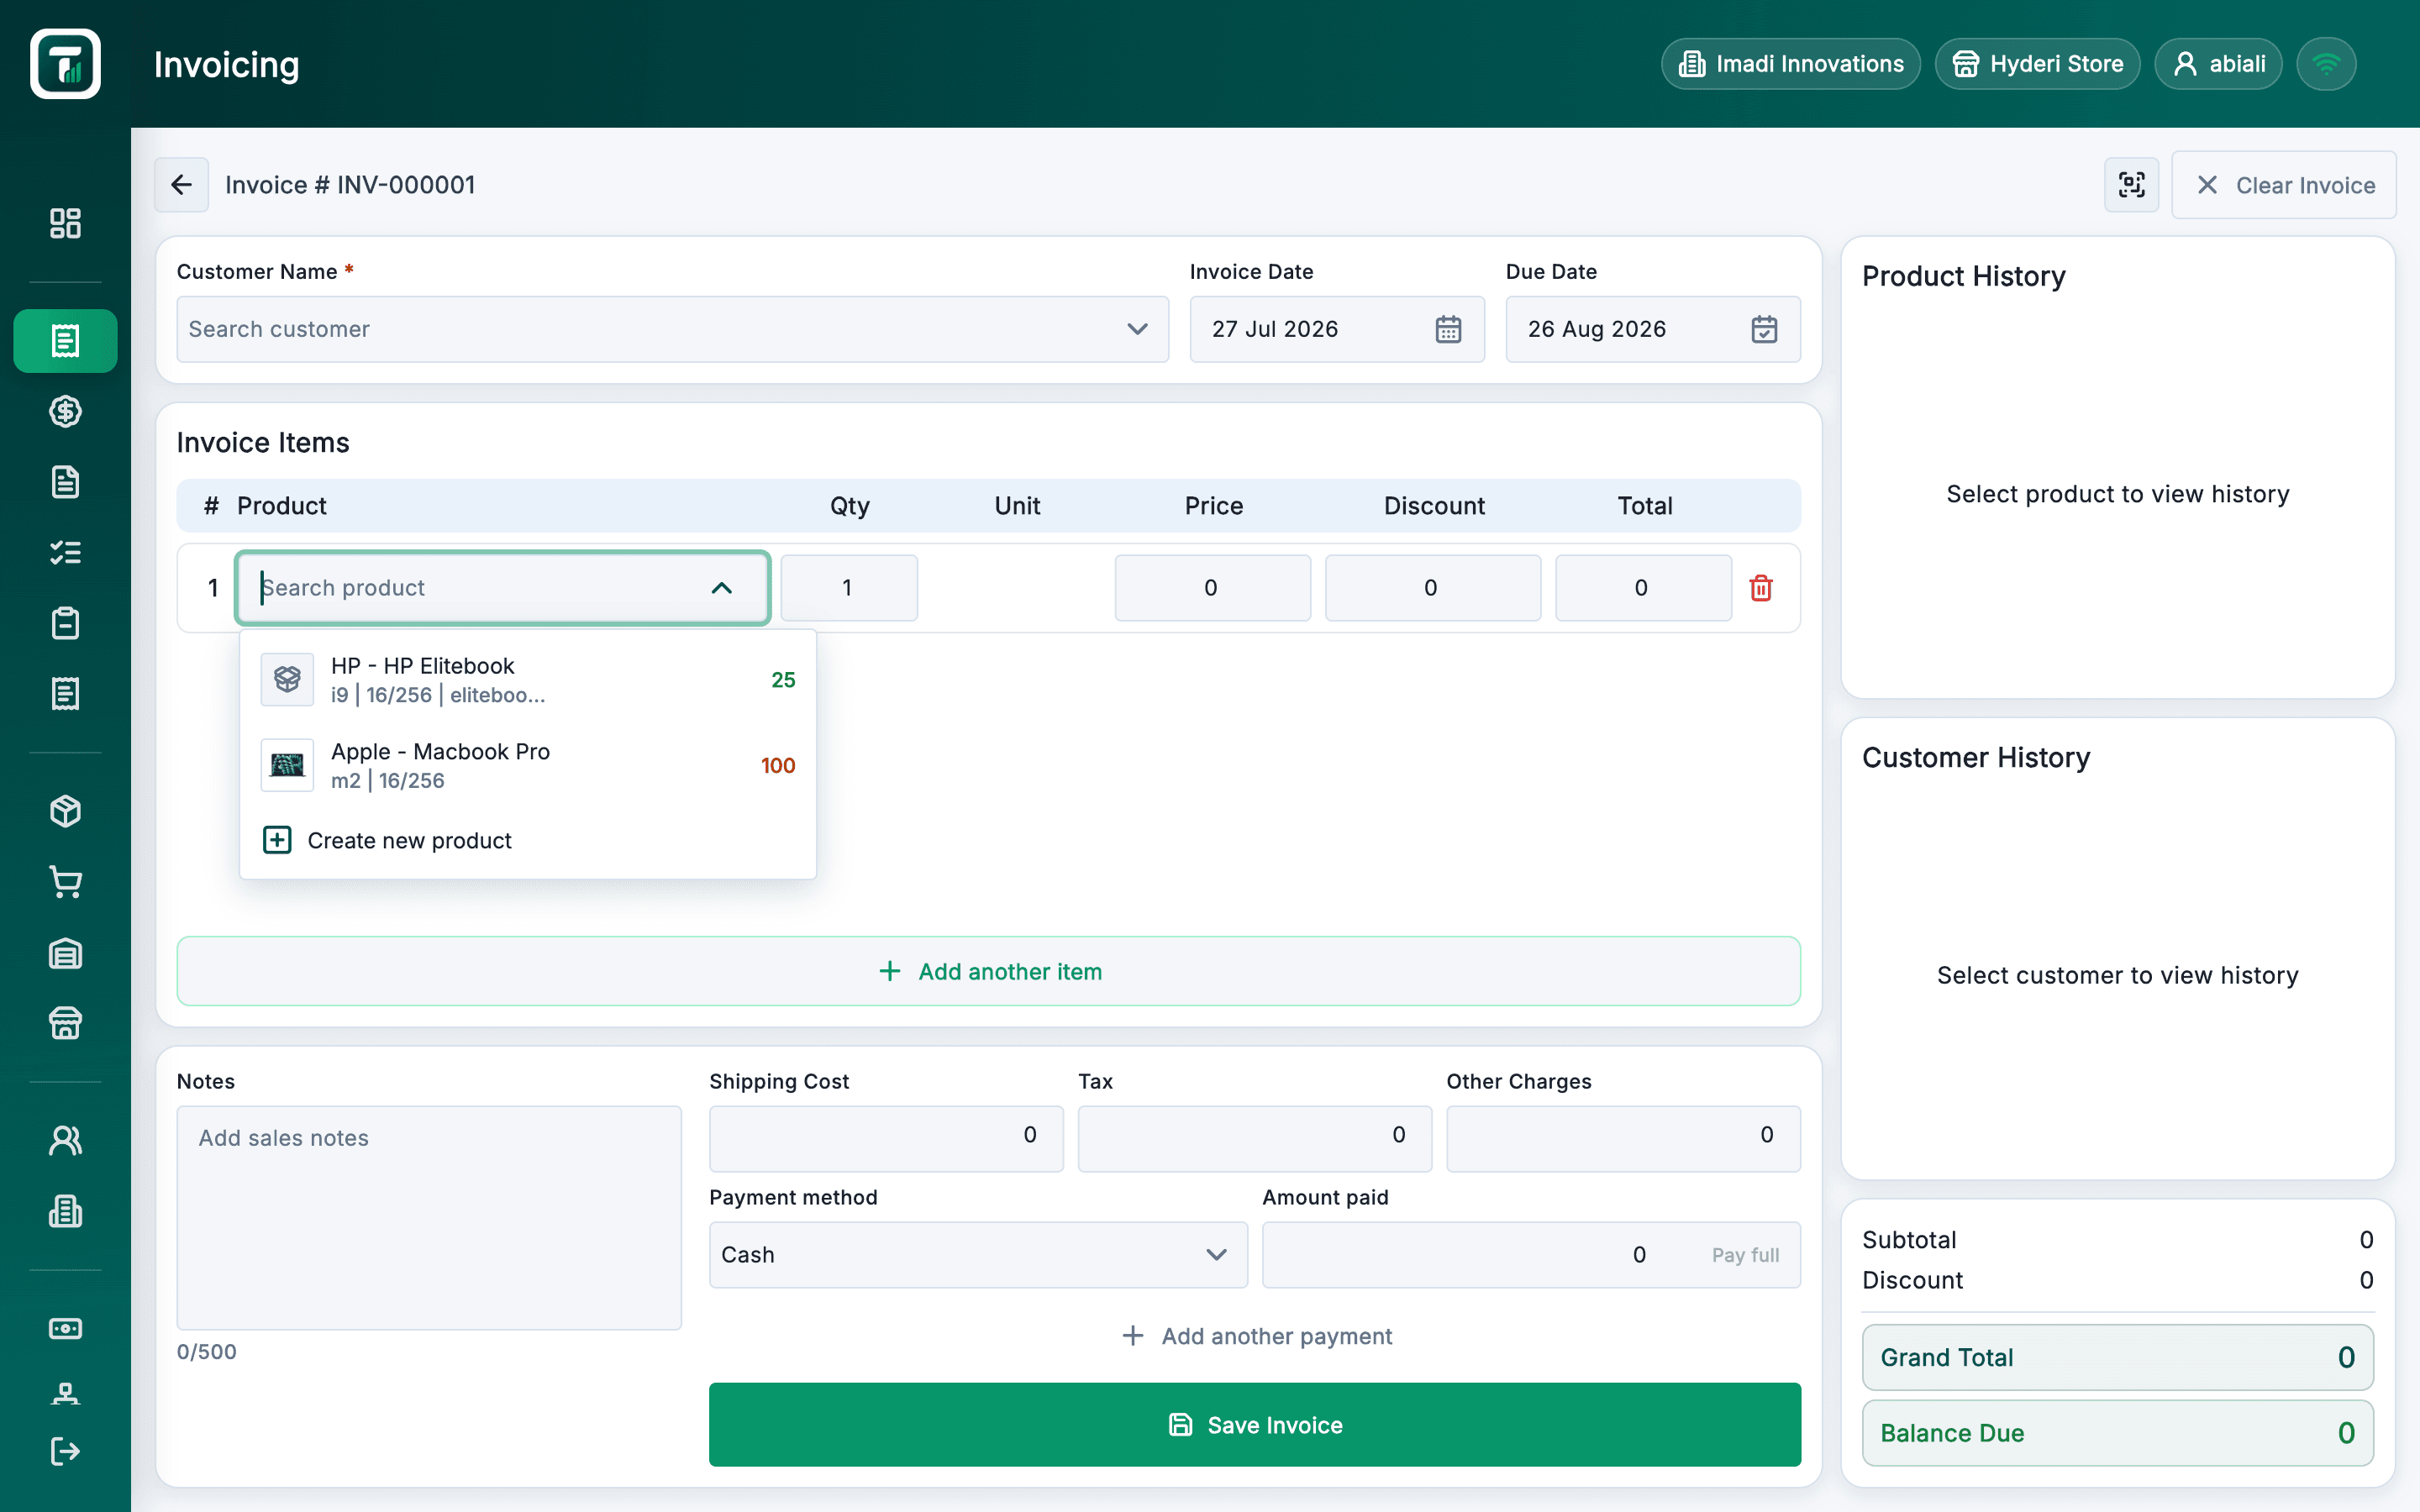Click the row 1 Total field
Screen dimensions: 2420x1512
pyautogui.click(x=1643, y=588)
